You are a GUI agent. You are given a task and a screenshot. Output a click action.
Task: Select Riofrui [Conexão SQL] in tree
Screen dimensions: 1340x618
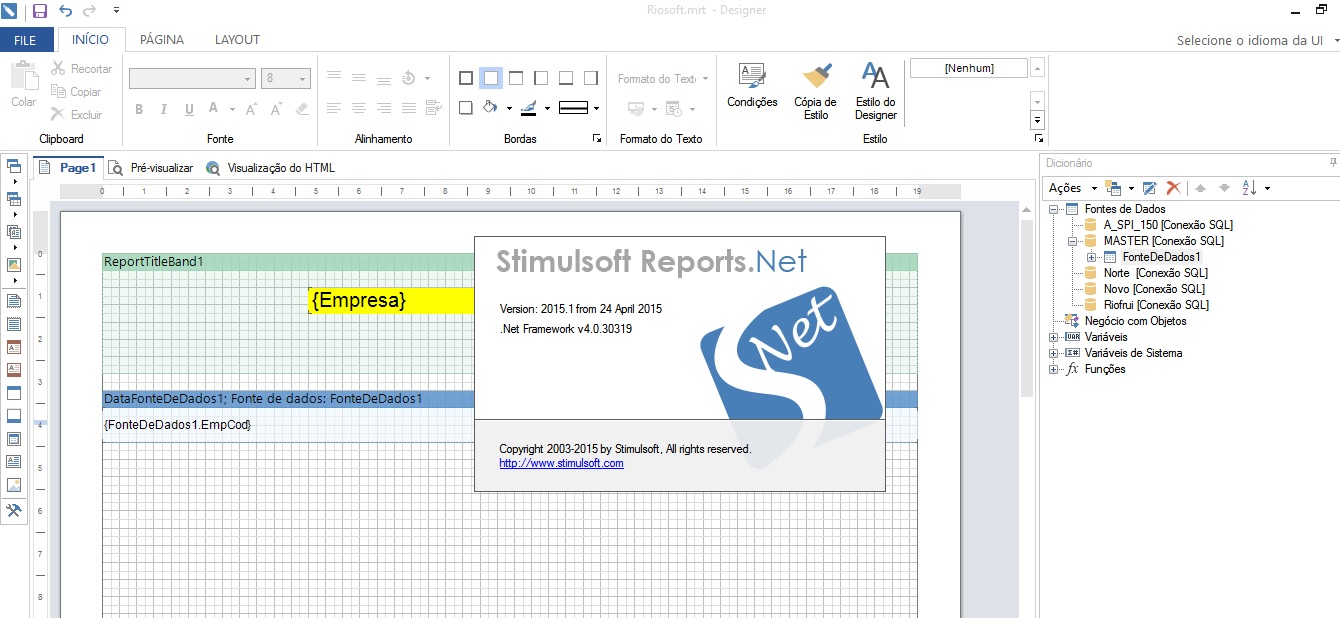[1156, 305]
